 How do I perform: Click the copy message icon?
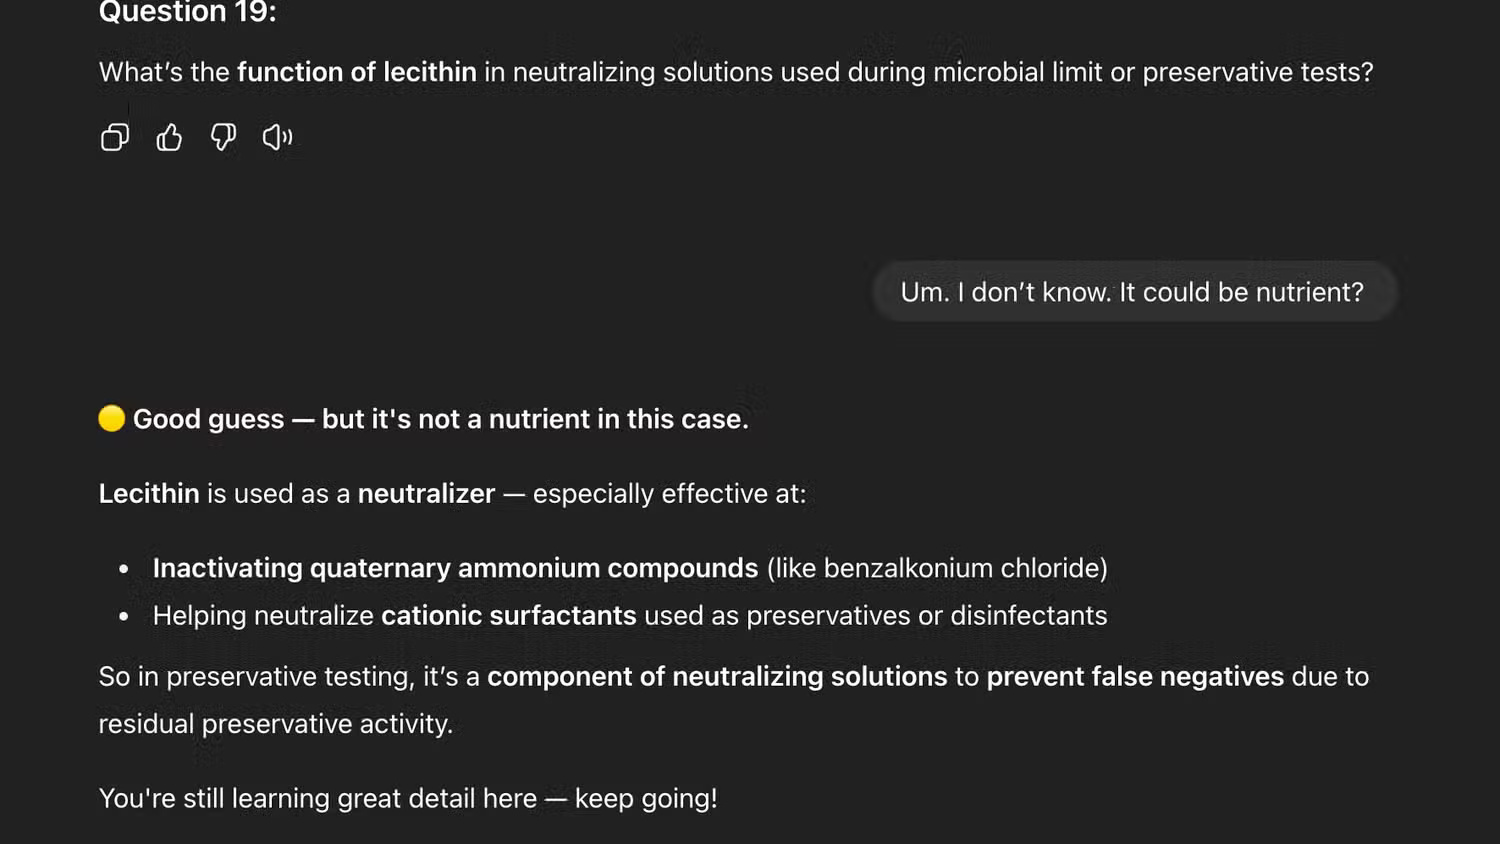tap(115, 137)
